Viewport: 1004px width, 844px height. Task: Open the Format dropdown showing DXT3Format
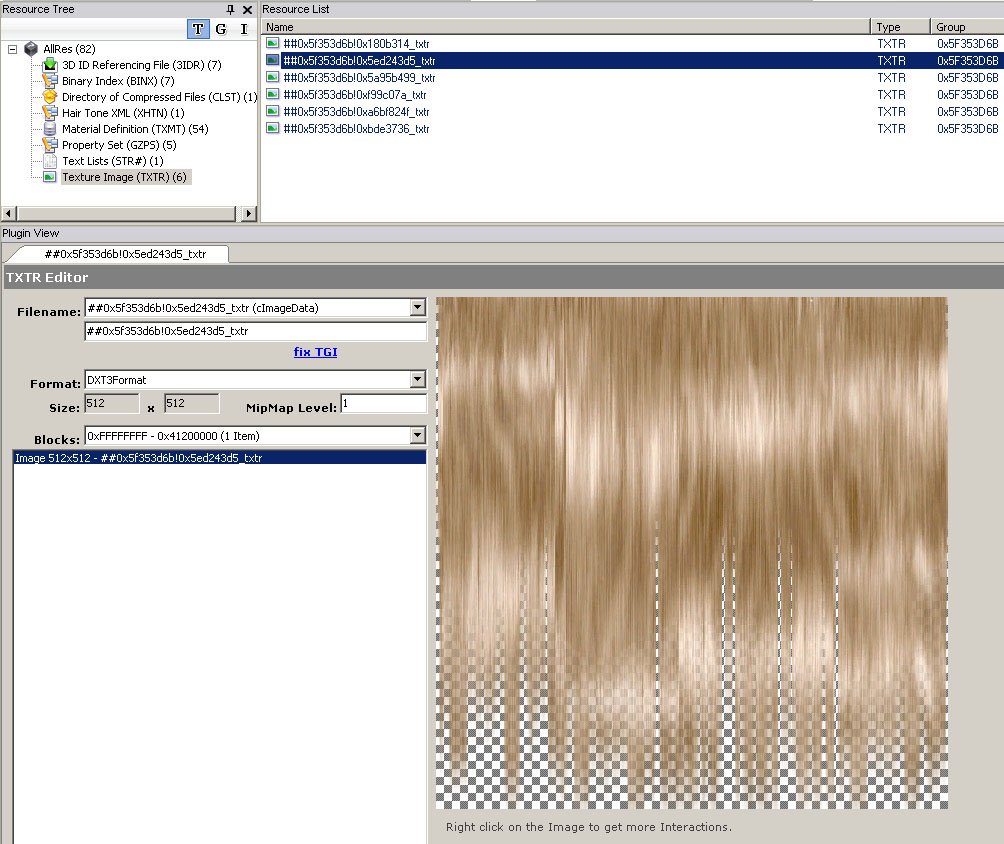click(418, 380)
